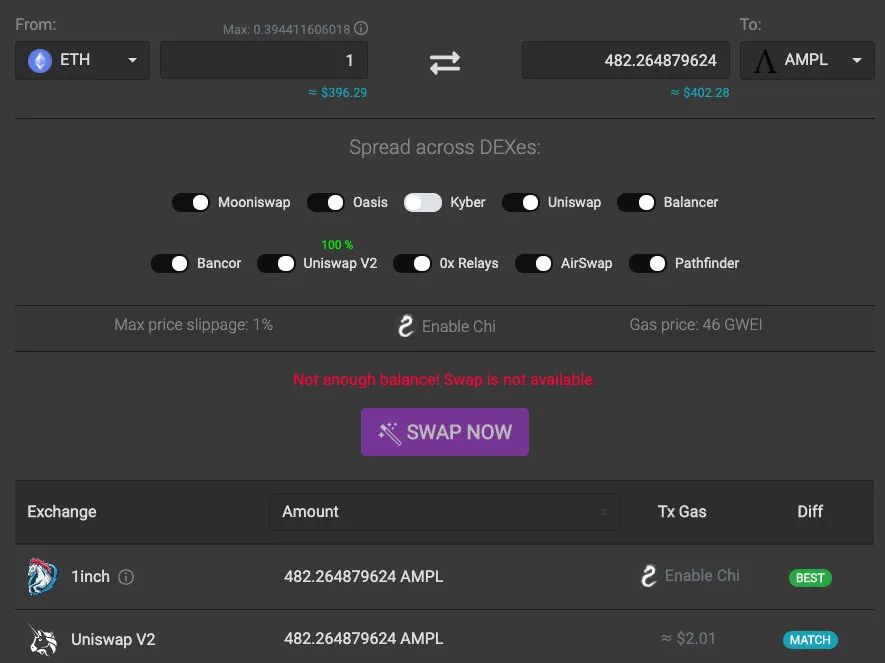Click Enable Chi in 1inch row
885x663 pixels.
coord(702,576)
